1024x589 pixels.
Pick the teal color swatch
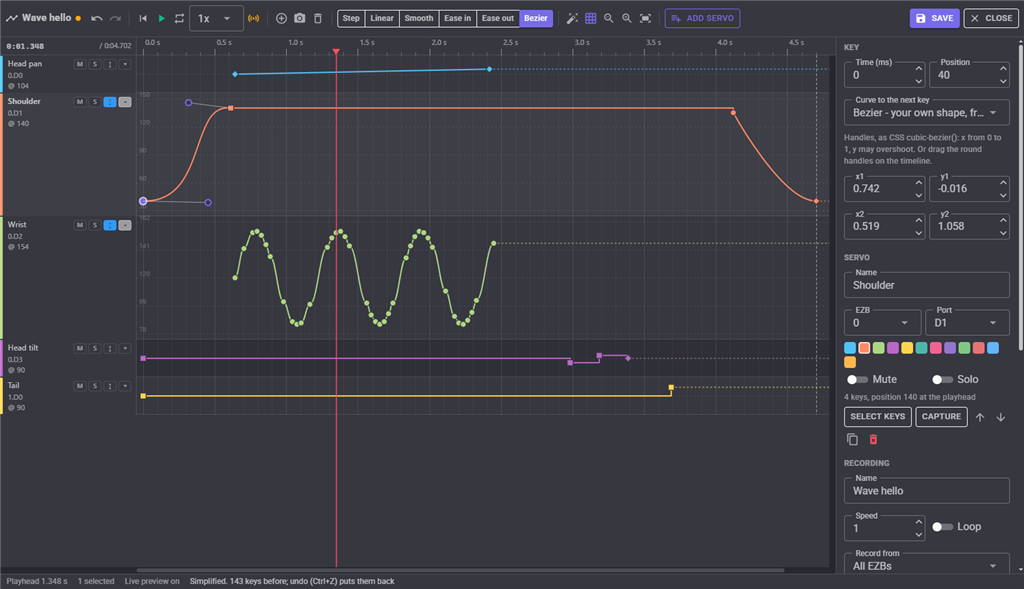[921, 348]
